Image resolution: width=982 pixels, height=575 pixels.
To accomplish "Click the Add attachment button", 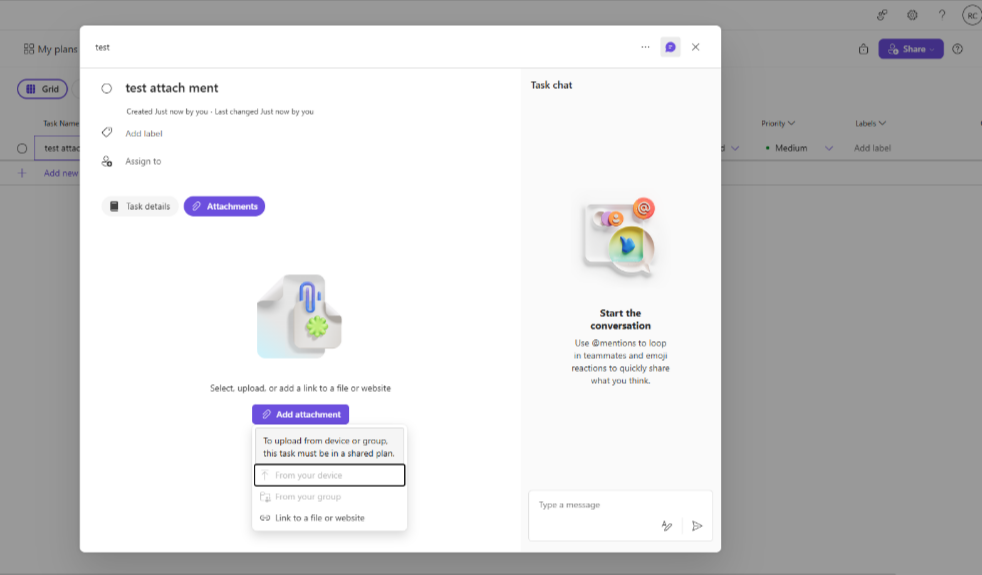I will click(301, 414).
